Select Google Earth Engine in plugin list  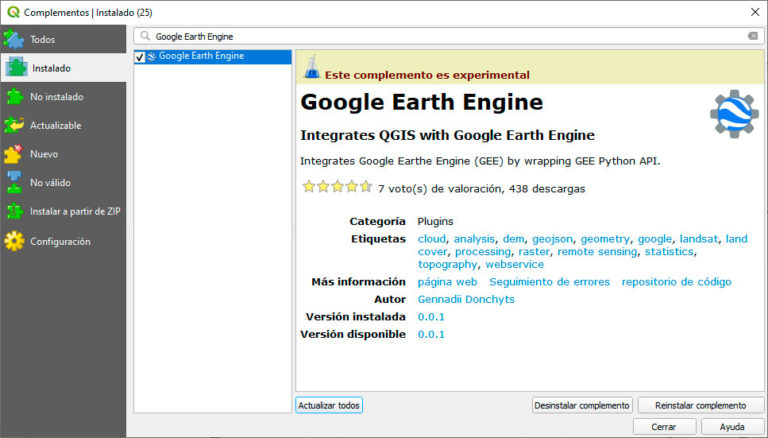click(x=213, y=56)
